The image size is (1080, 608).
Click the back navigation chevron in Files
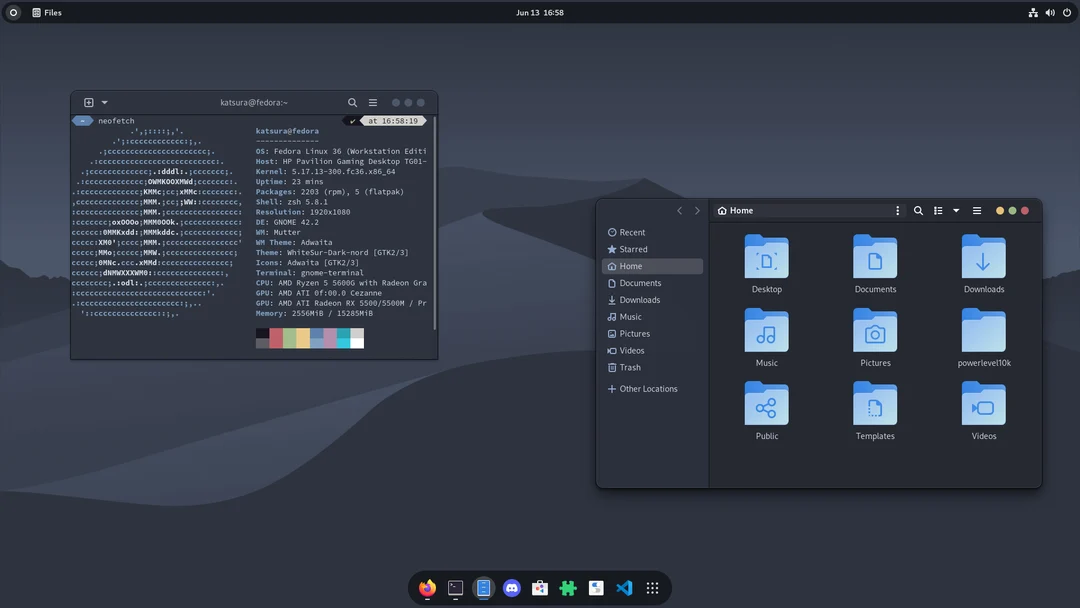coord(680,210)
